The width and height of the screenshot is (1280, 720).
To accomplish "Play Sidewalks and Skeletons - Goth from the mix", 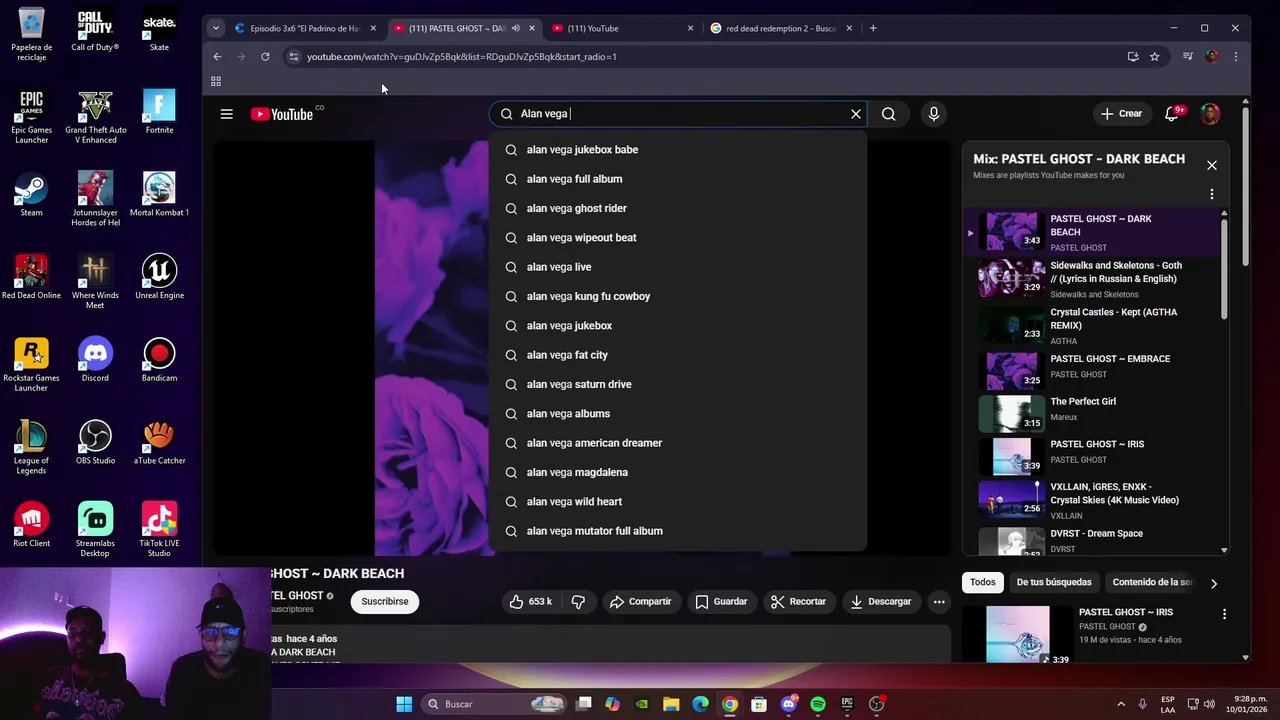I will [x=1092, y=279].
